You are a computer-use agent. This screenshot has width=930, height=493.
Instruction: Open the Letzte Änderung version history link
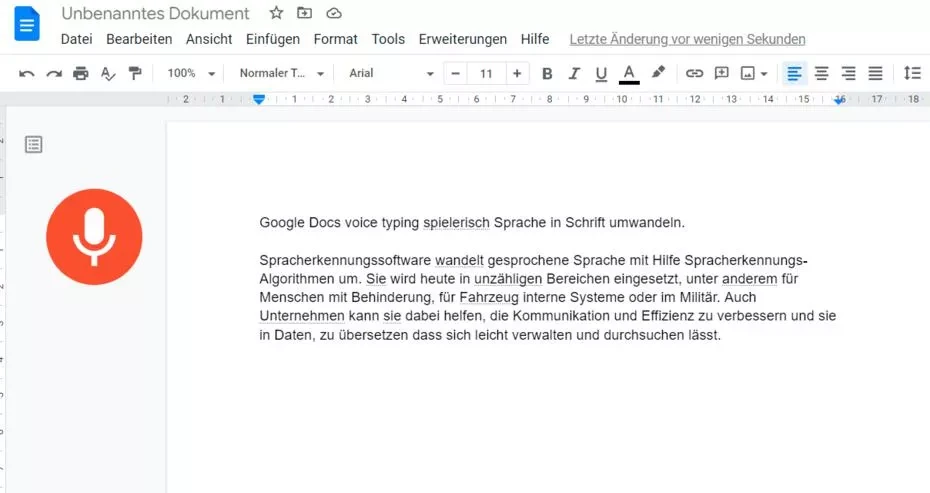coord(687,39)
